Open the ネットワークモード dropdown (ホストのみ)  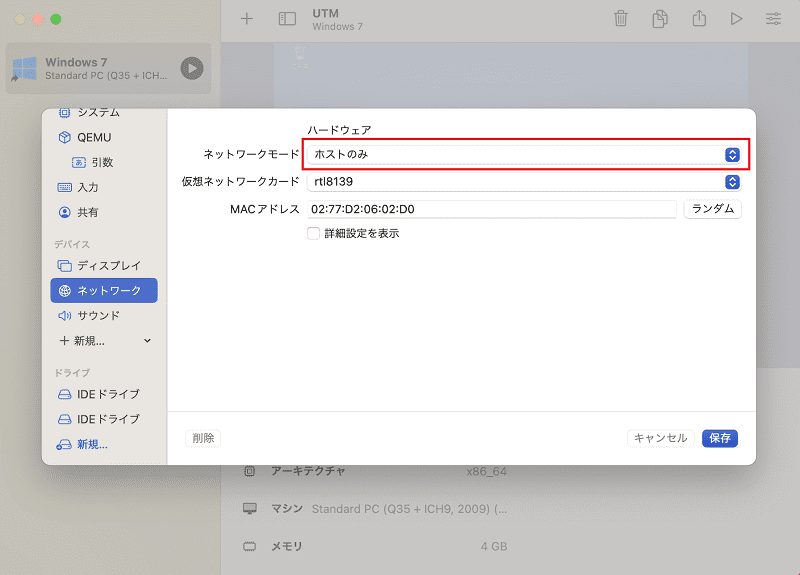(524, 154)
